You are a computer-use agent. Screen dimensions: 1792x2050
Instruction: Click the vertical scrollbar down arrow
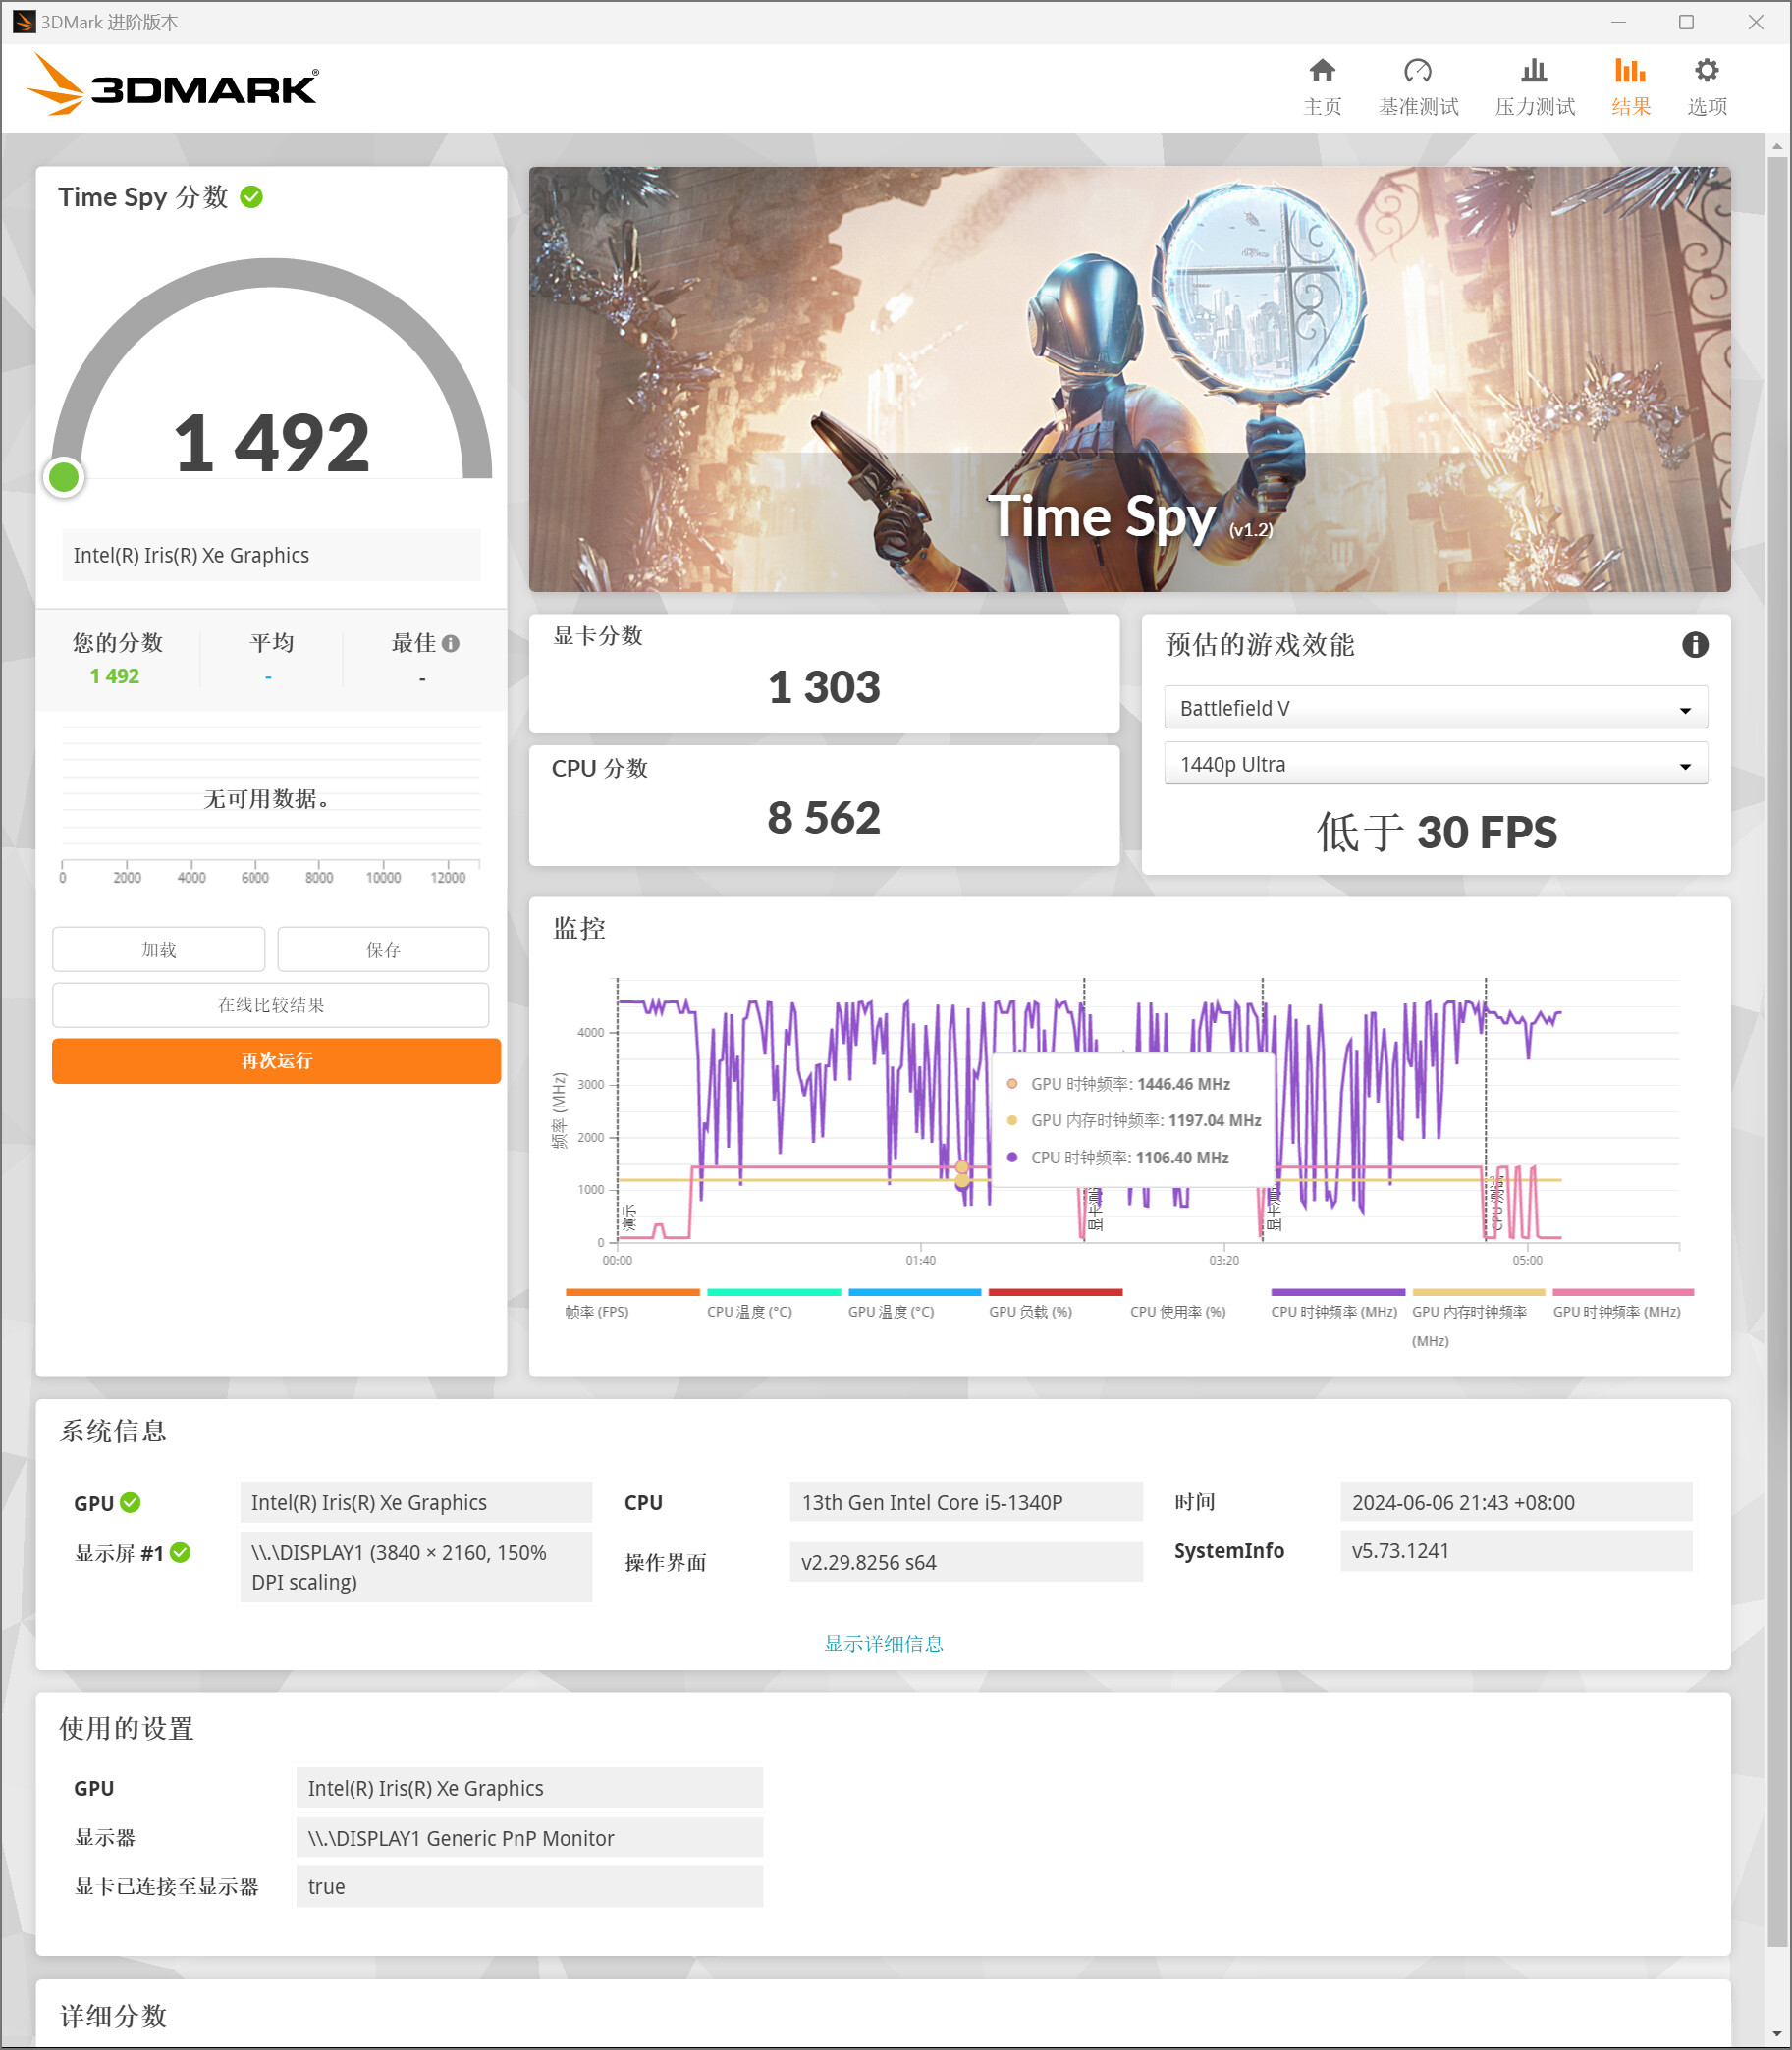1776,2034
